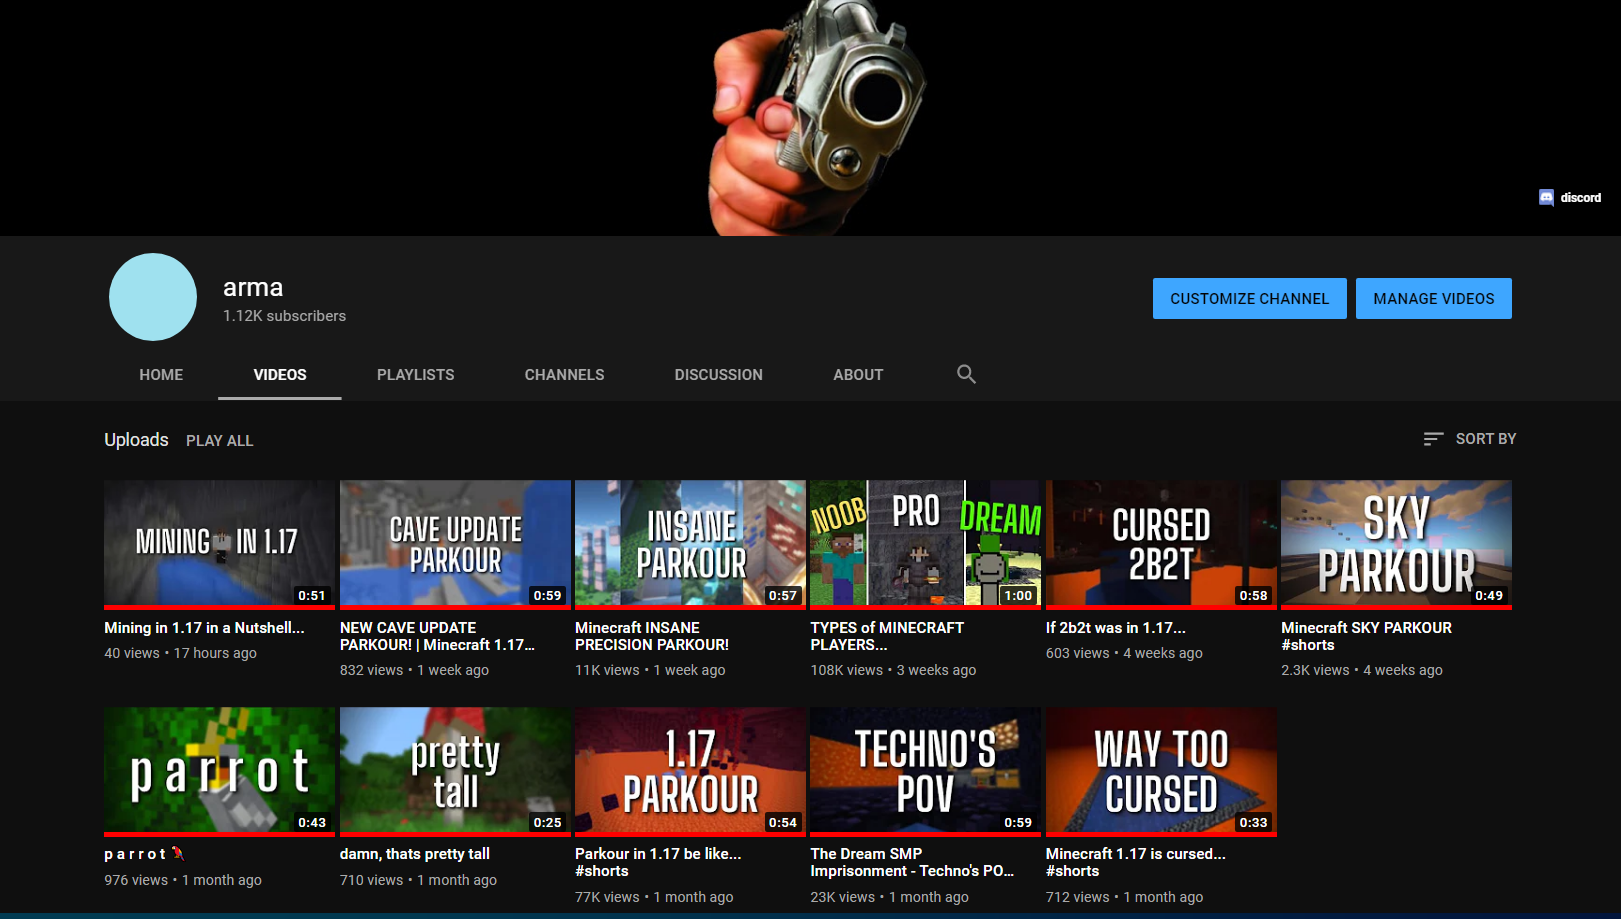Go to the Channels tab
The image size is (1621, 919).
(564, 375)
